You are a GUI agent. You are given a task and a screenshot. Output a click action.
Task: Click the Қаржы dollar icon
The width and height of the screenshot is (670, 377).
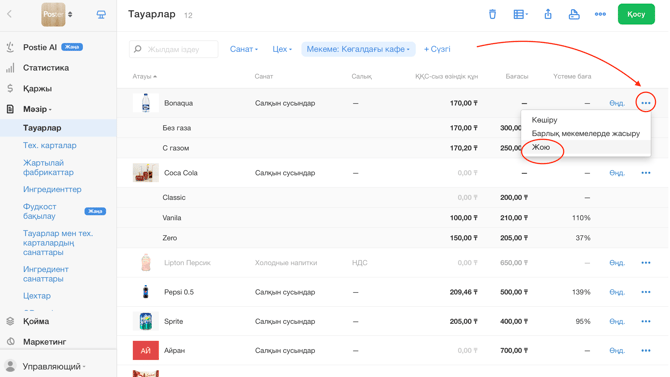click(x=10, y=88)
